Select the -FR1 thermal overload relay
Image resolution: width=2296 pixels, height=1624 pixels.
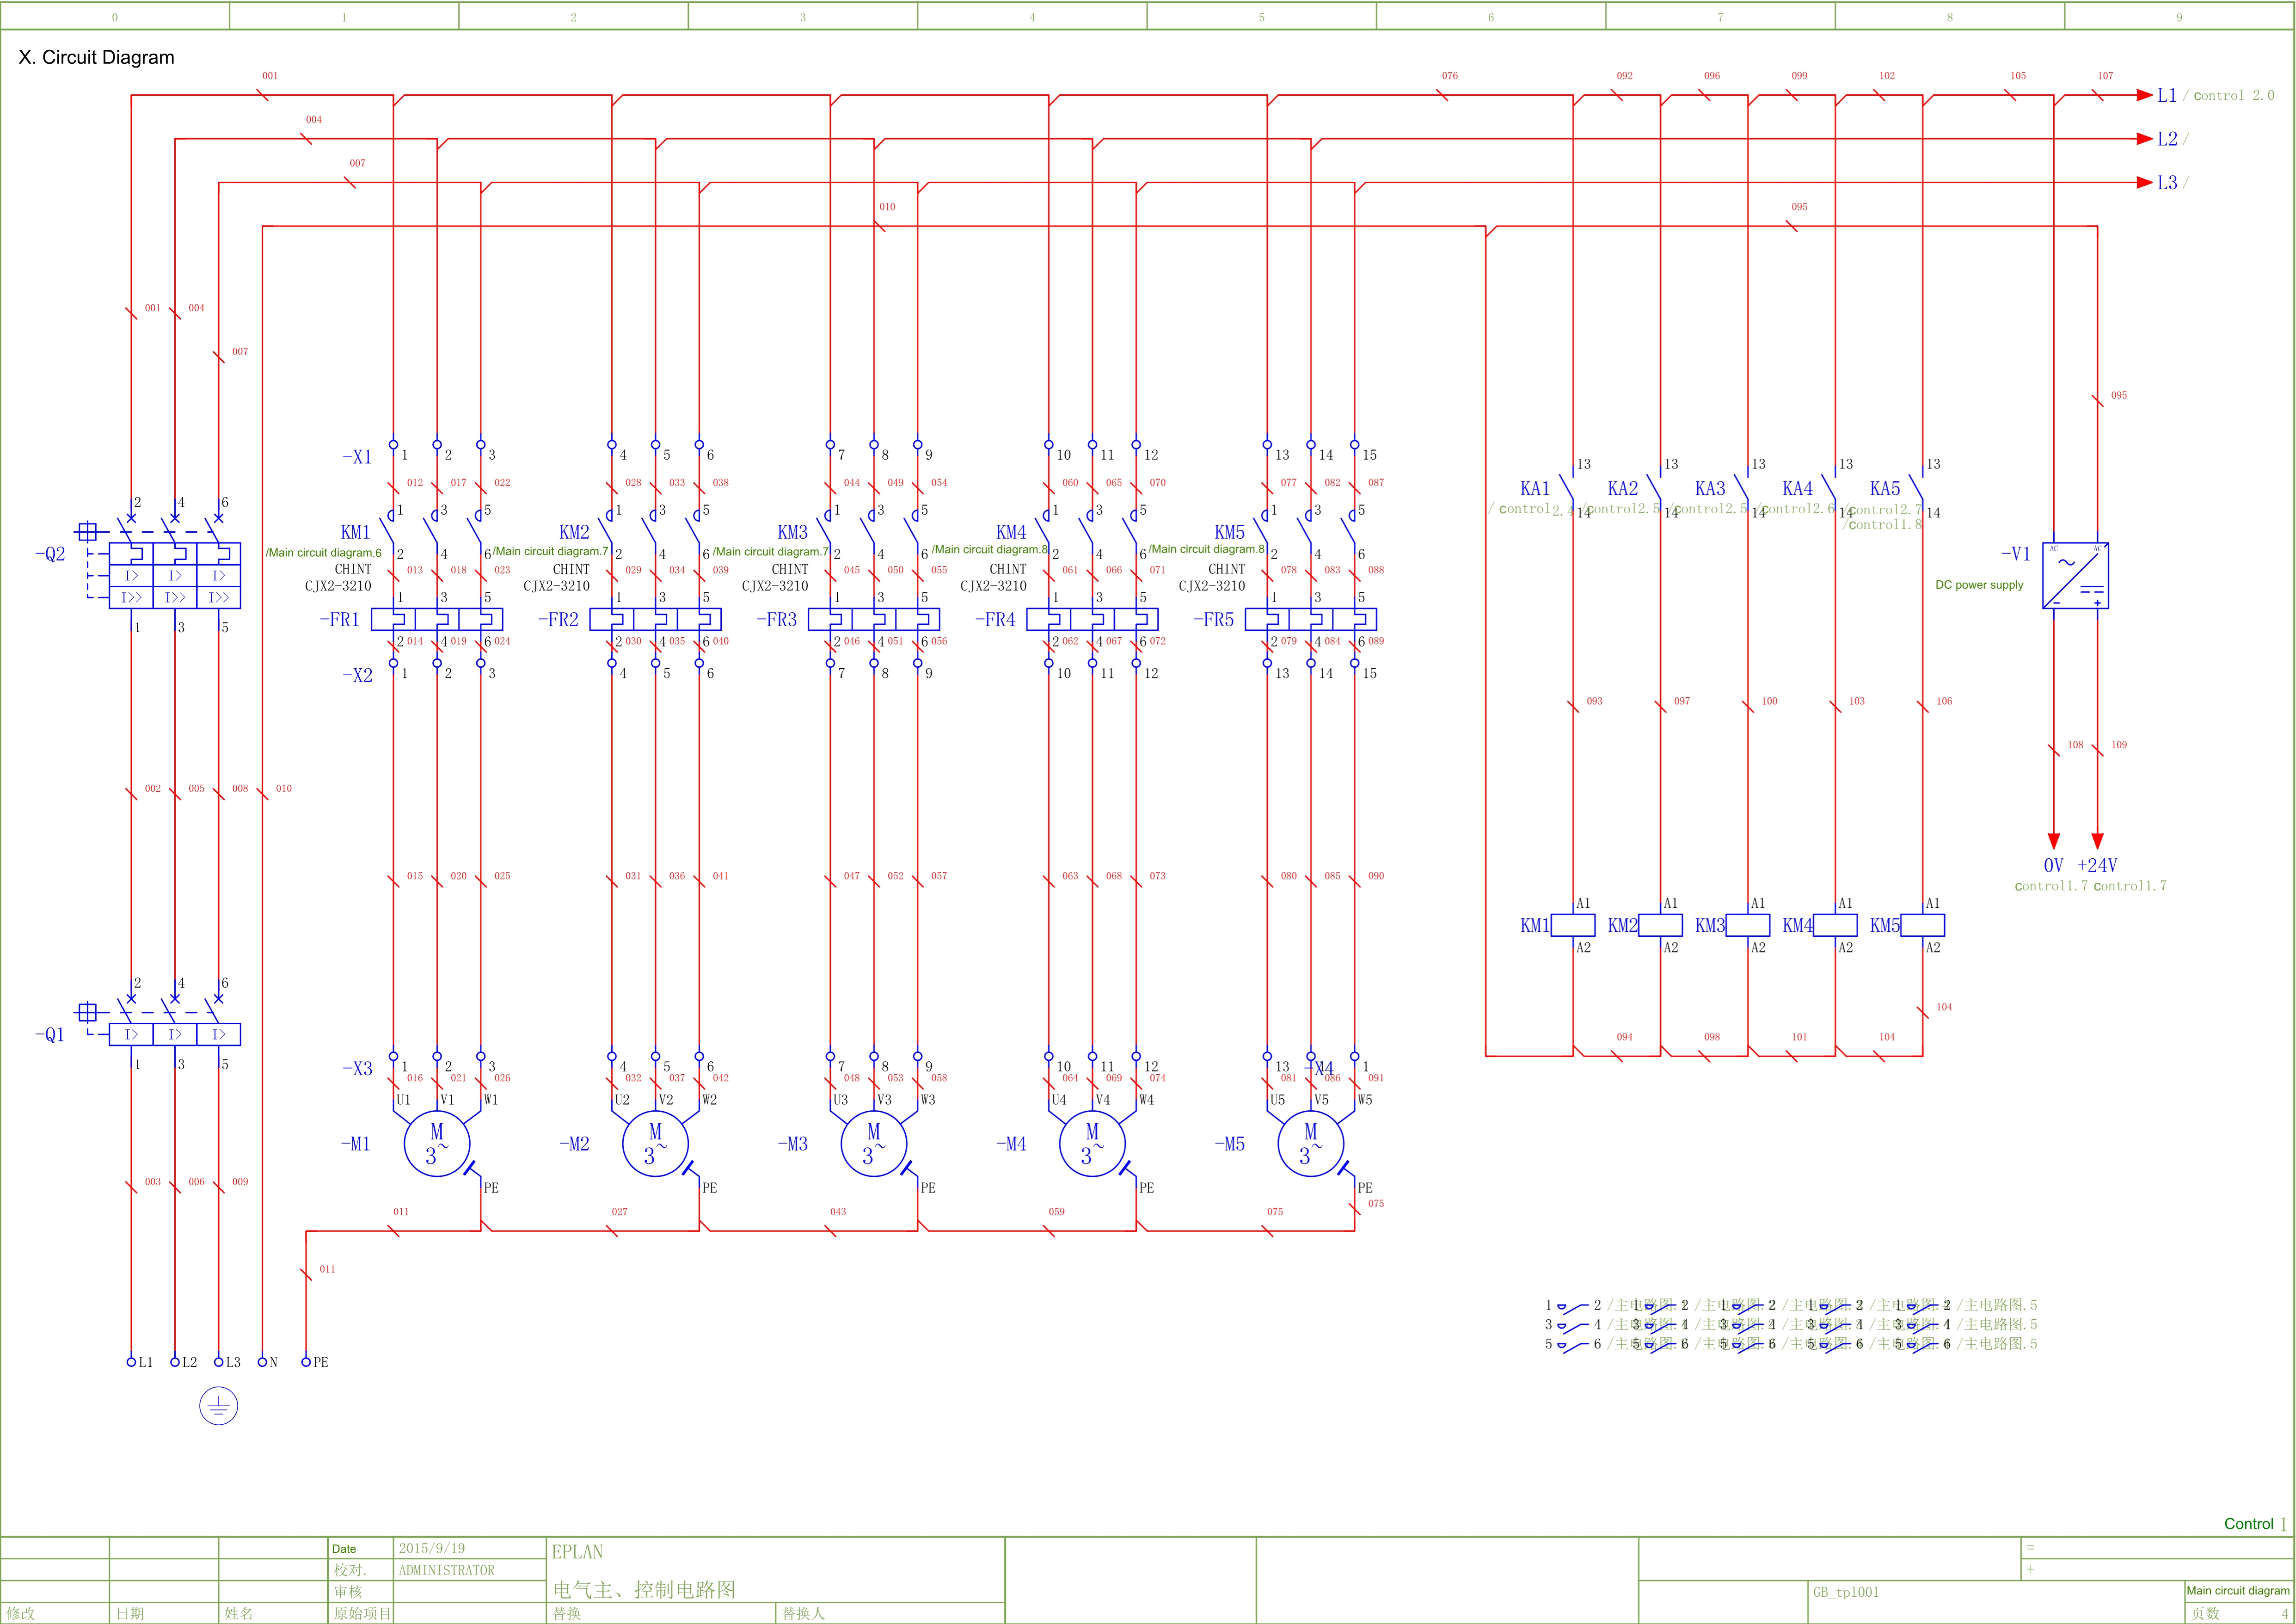437,619
